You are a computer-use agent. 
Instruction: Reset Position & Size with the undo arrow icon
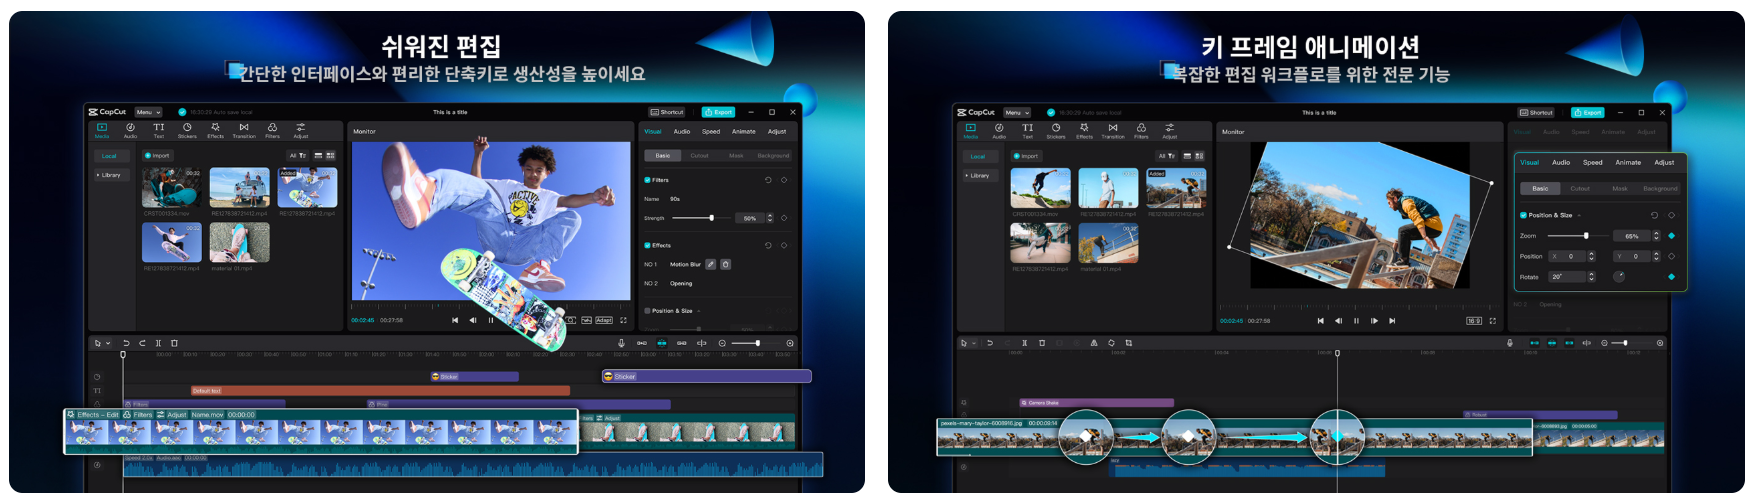(x=1654, y=215)
